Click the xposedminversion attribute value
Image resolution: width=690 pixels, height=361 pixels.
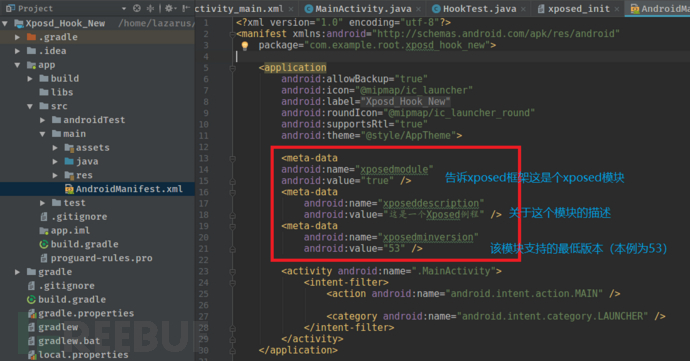coord(428,237)
